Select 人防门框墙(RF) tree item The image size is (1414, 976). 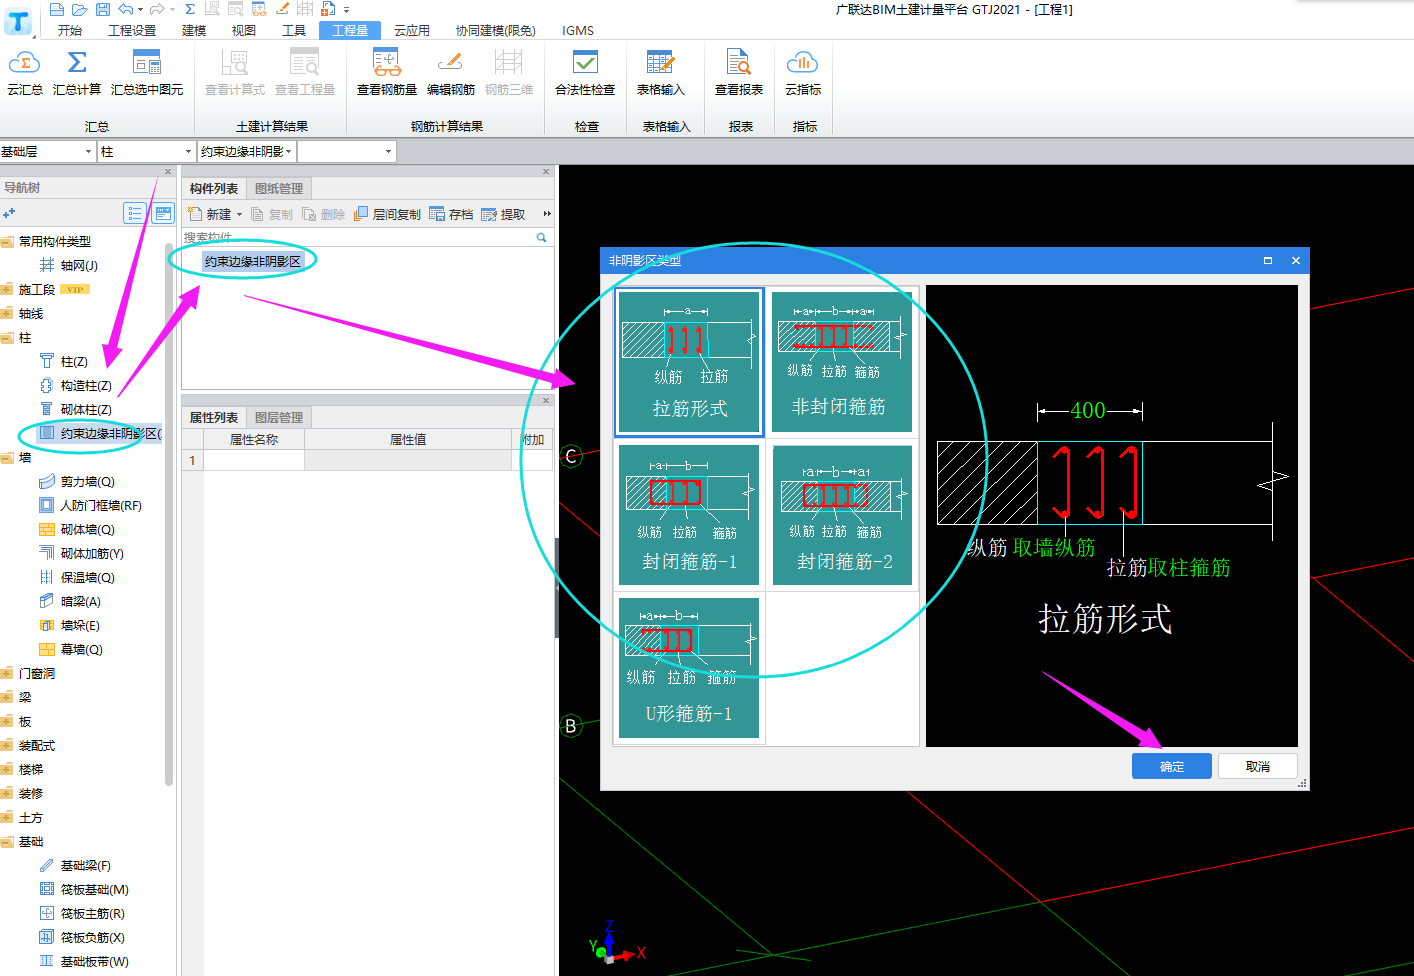tap(90, 505)
